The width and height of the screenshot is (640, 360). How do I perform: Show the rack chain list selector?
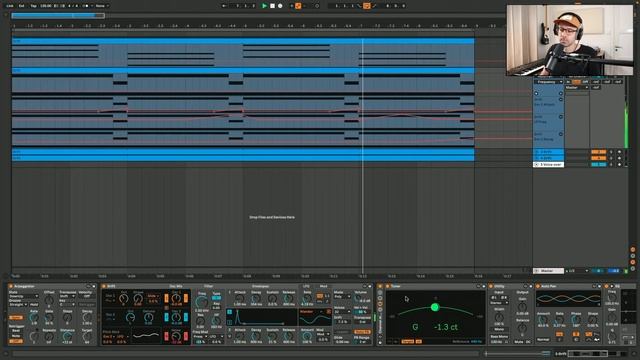(x=380, y=298)
